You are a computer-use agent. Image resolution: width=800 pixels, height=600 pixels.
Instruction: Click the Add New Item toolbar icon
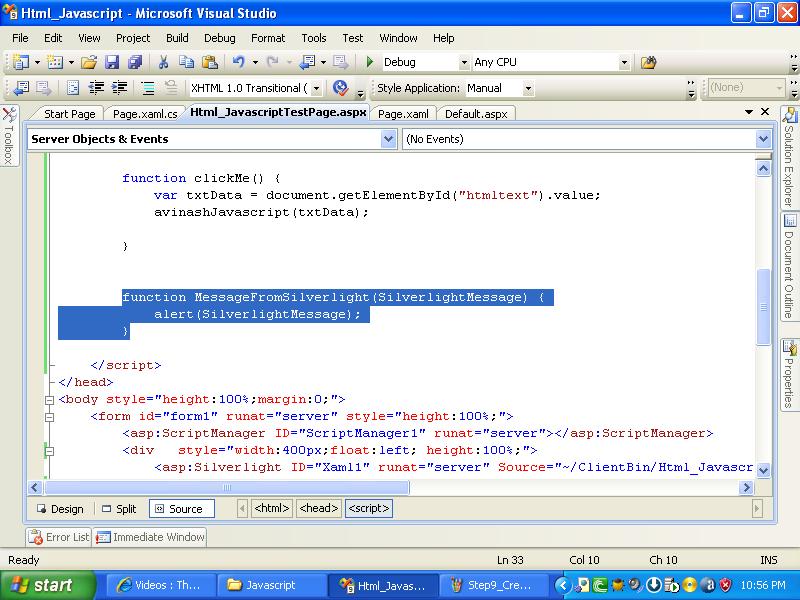[x=55, y=62]
